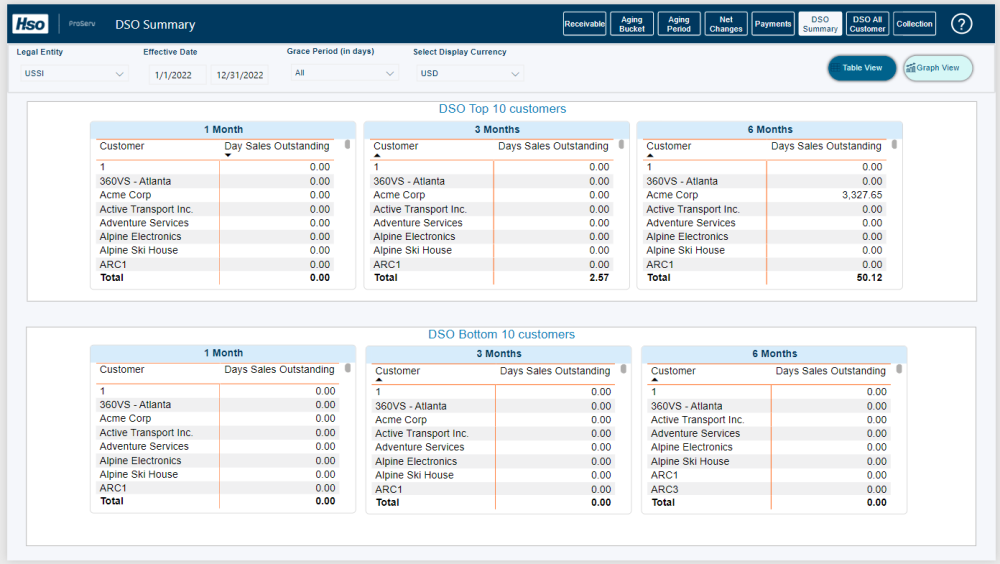Open the Collection page
The height and width of the screenshot is (564, 1000).
[x=914, y=24]
